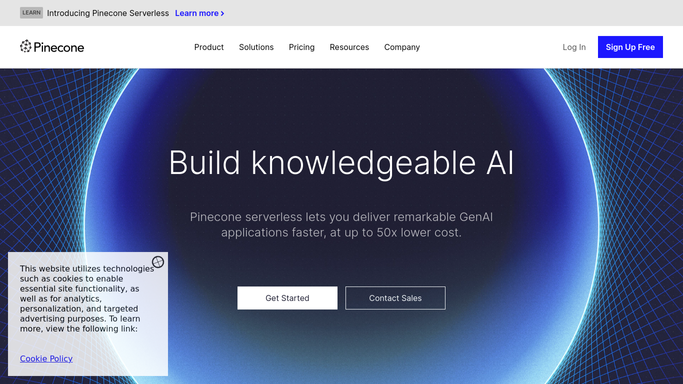Click the Build knowledgeable AI headline
683x384 pixels.
pos(341,163)
